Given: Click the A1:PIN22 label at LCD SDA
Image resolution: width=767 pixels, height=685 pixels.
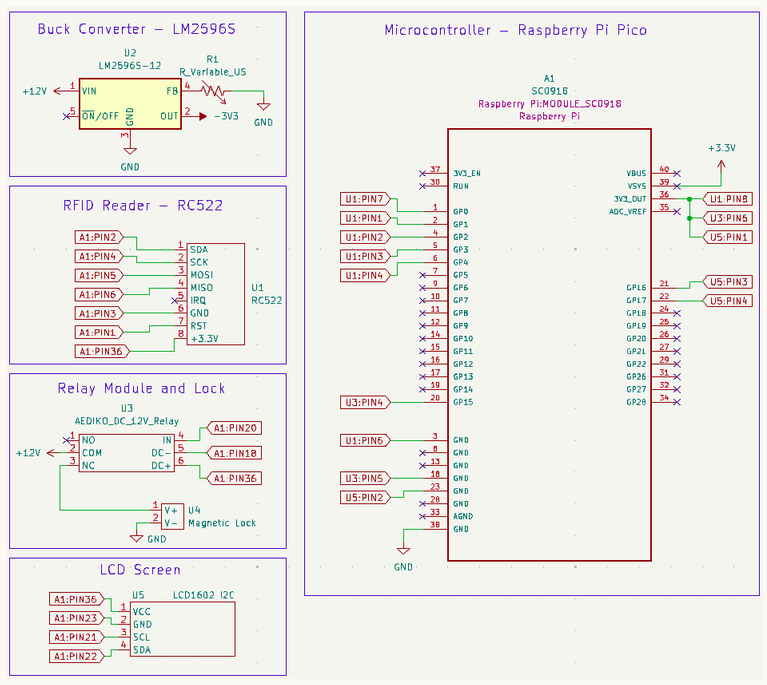Looking at the screenshot, I should tap(76, 657).
